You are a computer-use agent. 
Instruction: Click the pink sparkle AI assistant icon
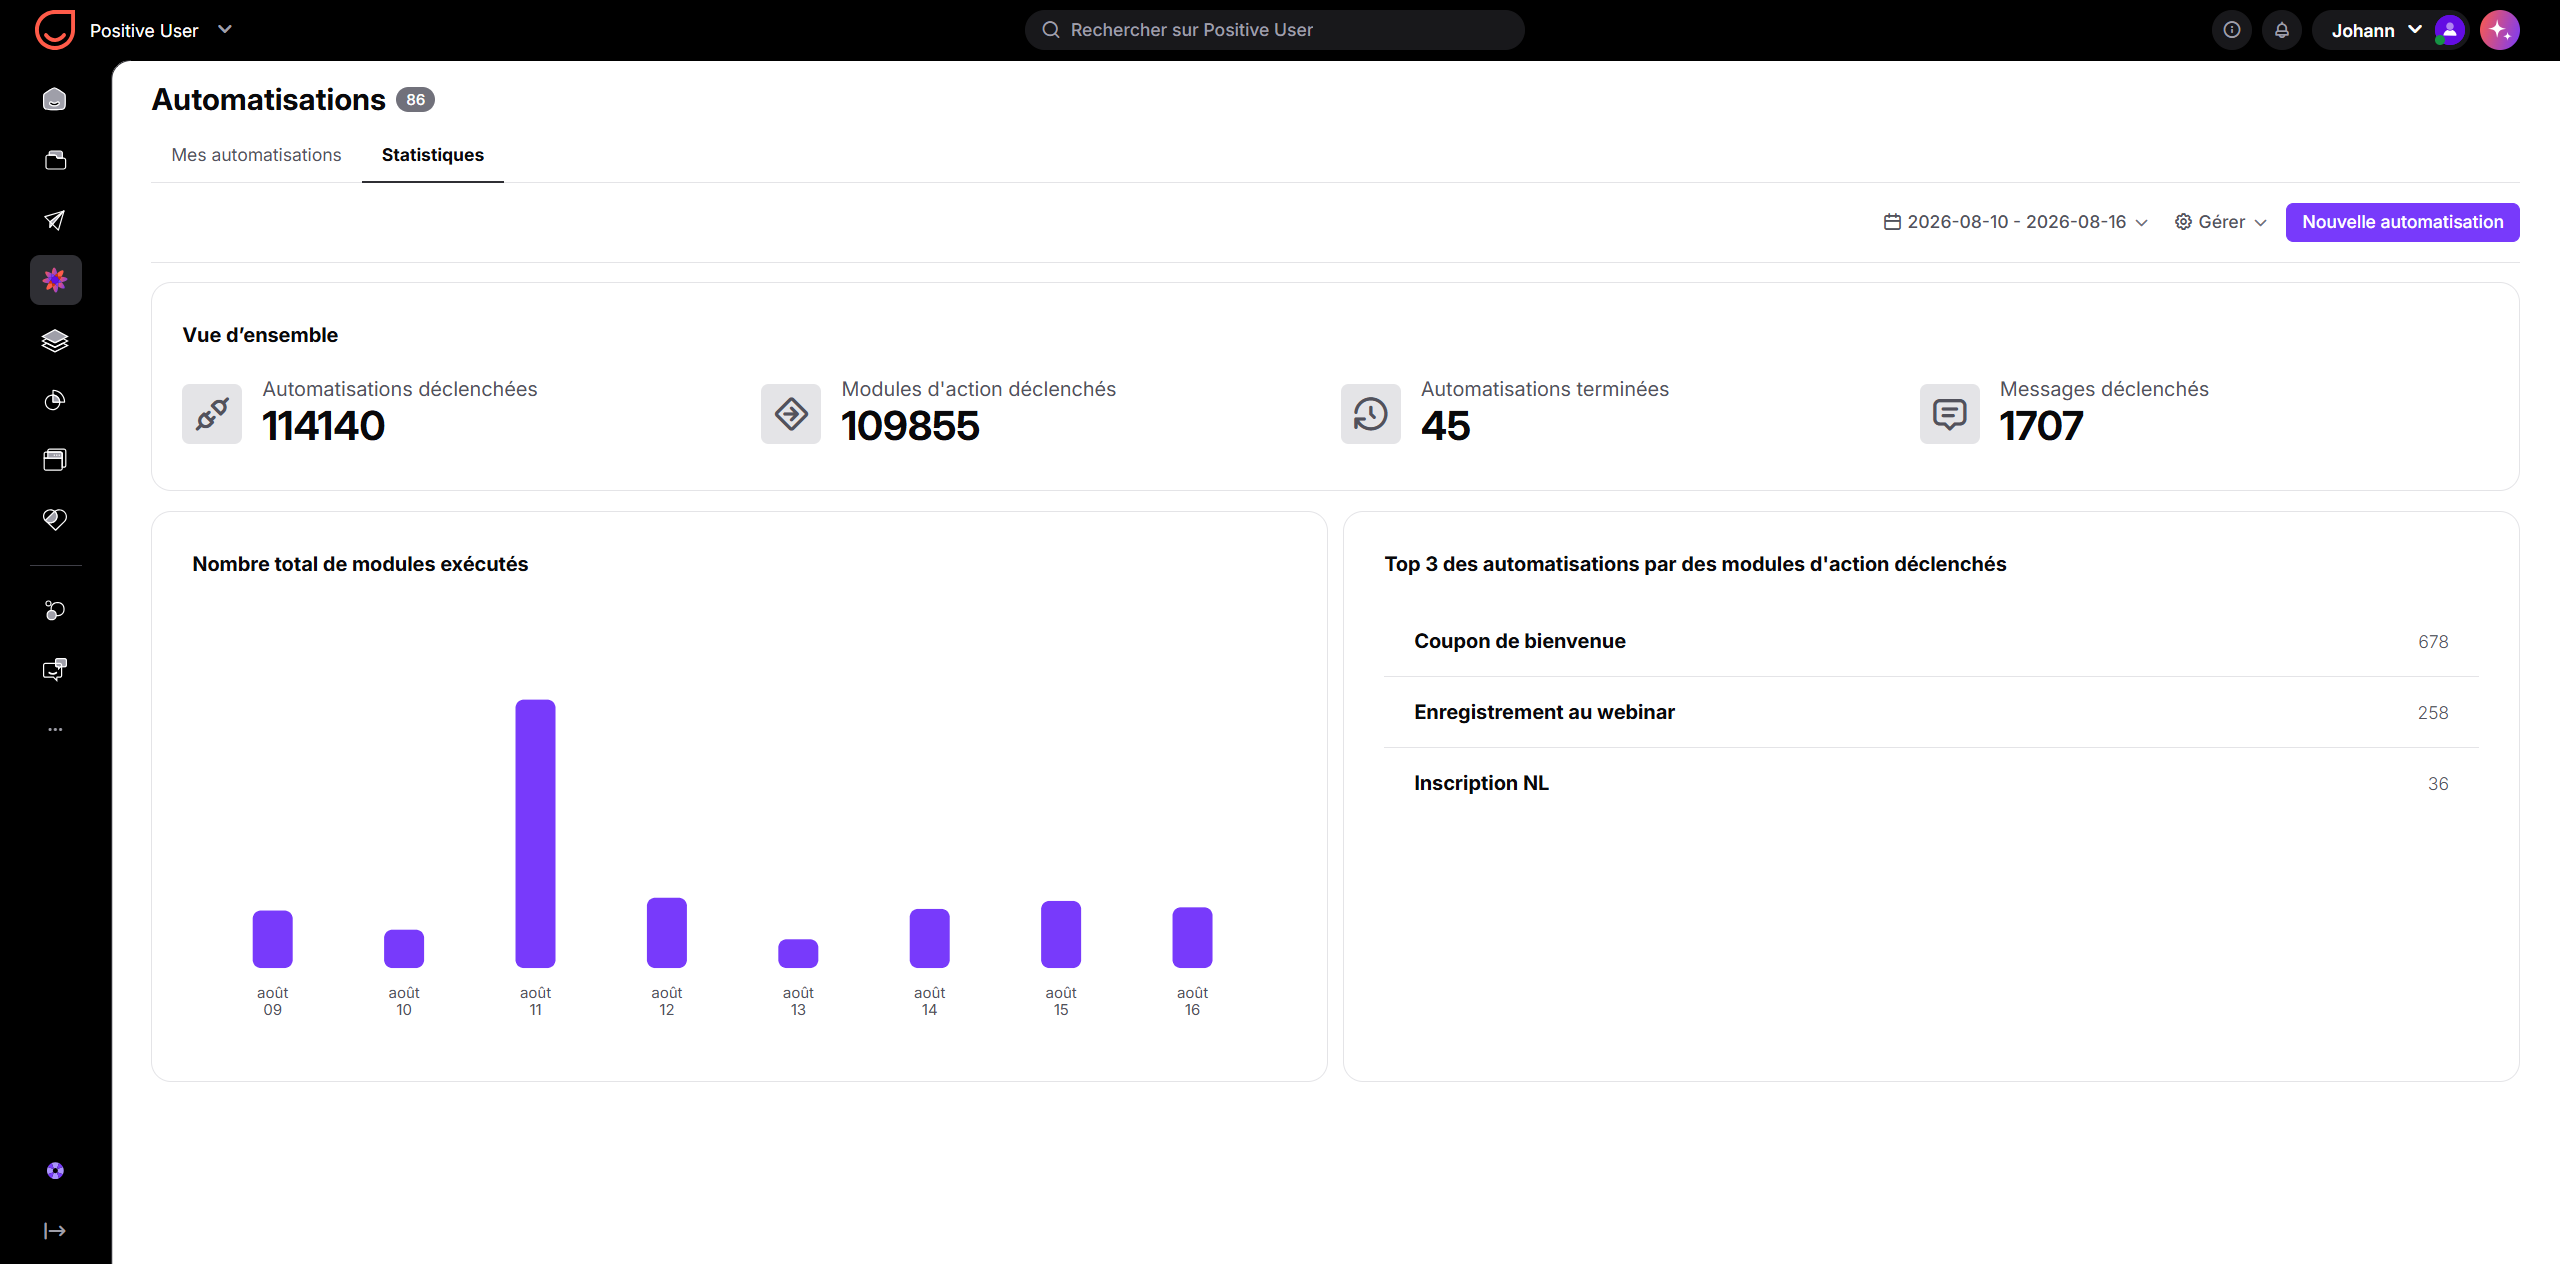pos(2500,30)
